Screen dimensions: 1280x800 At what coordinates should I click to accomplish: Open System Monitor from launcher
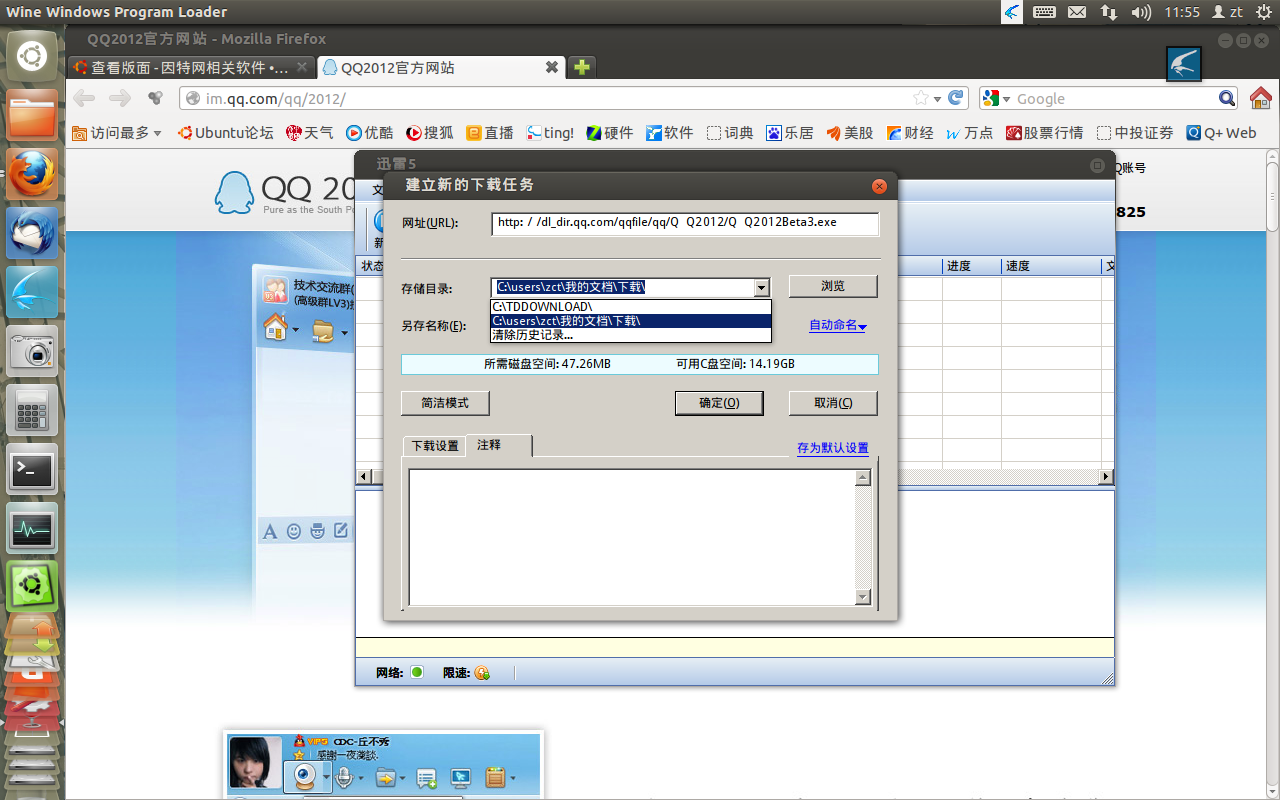pyautogui.click(x=32, y=528)
